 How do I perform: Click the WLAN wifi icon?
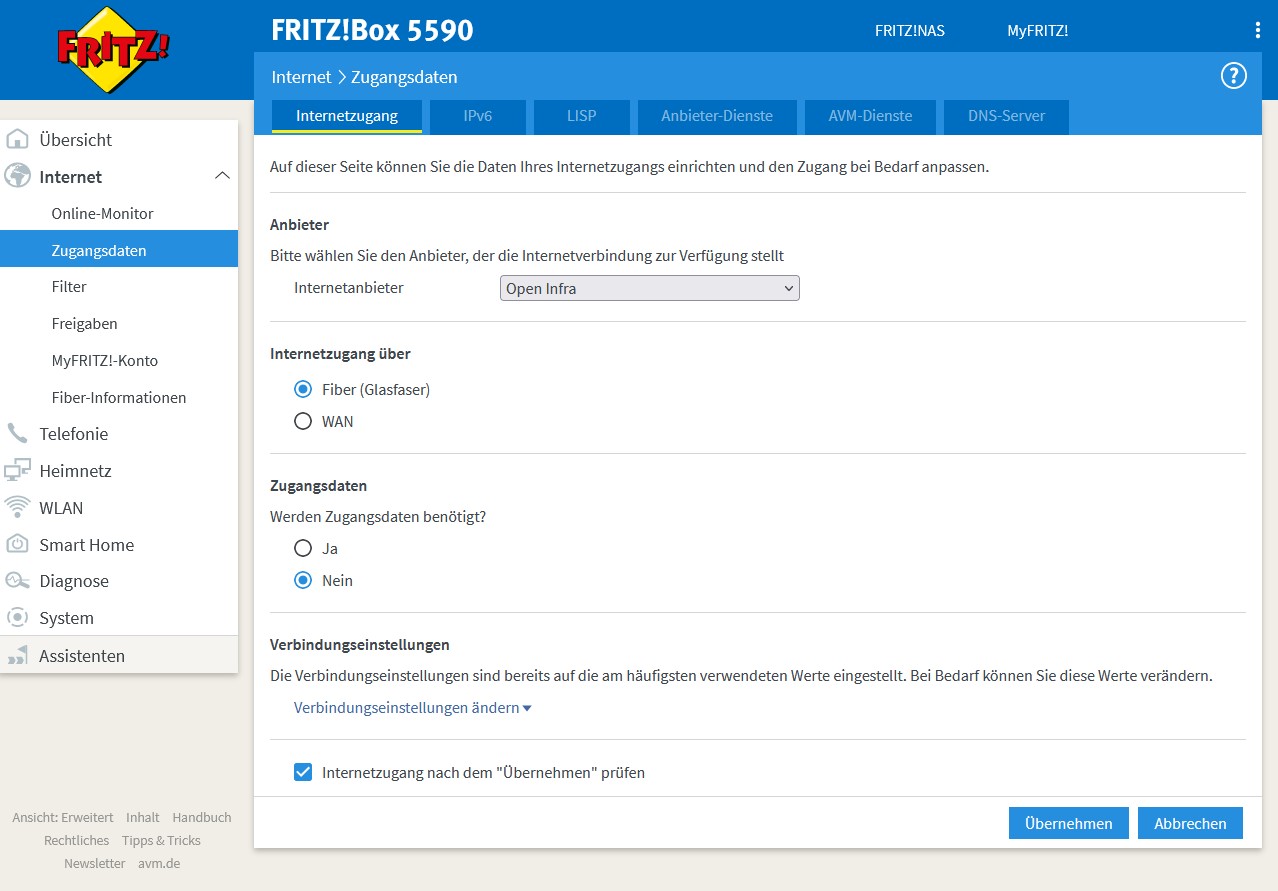pos(17,507)
